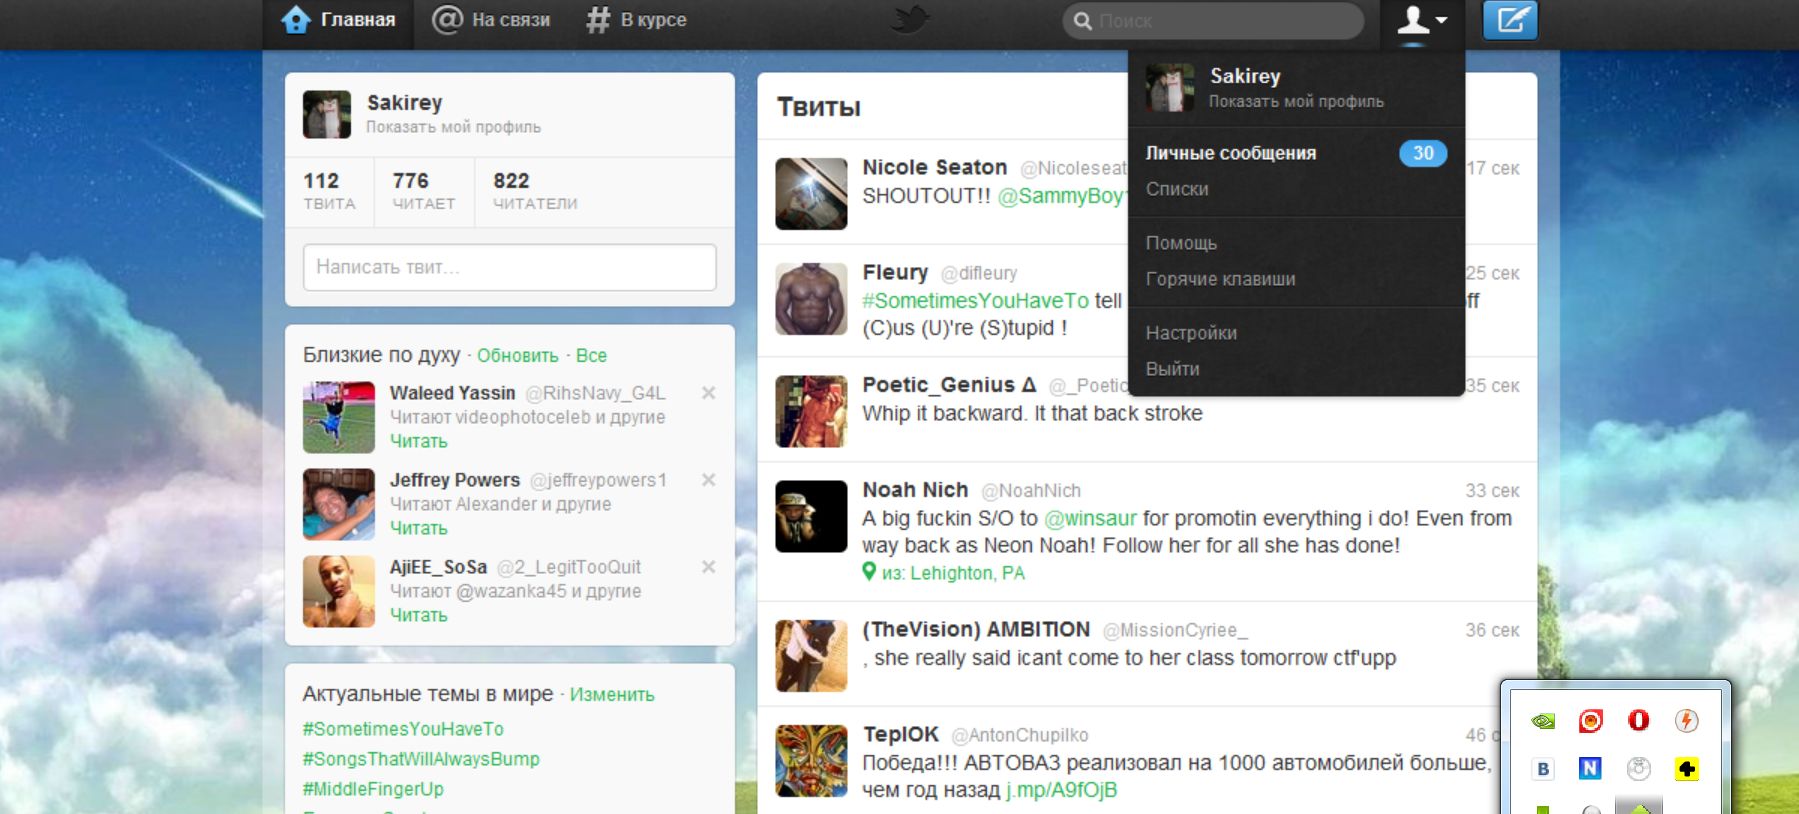
Task: Click the Написать твит compose field
Action: point(510,267)
